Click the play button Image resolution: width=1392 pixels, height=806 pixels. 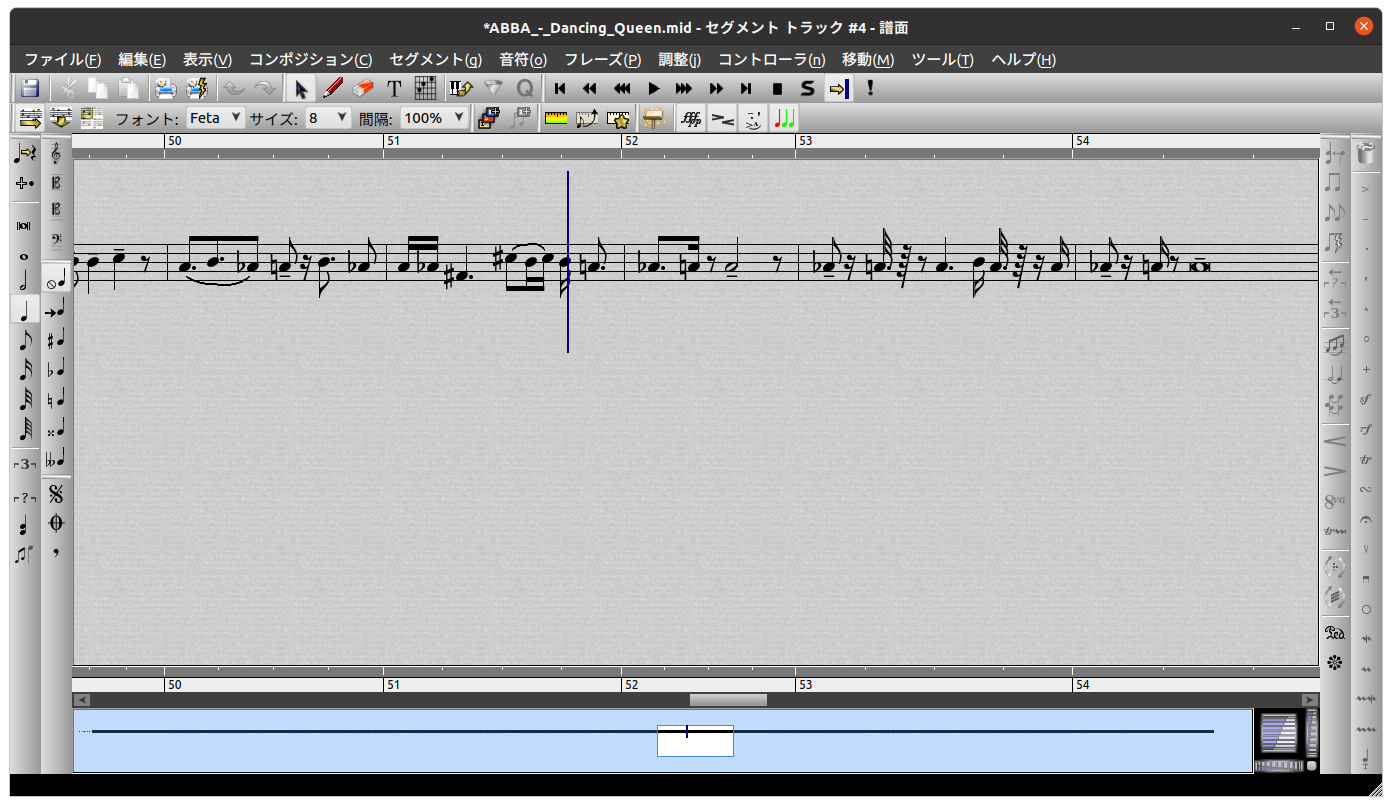pyautogui.click(x=654, y=88)
